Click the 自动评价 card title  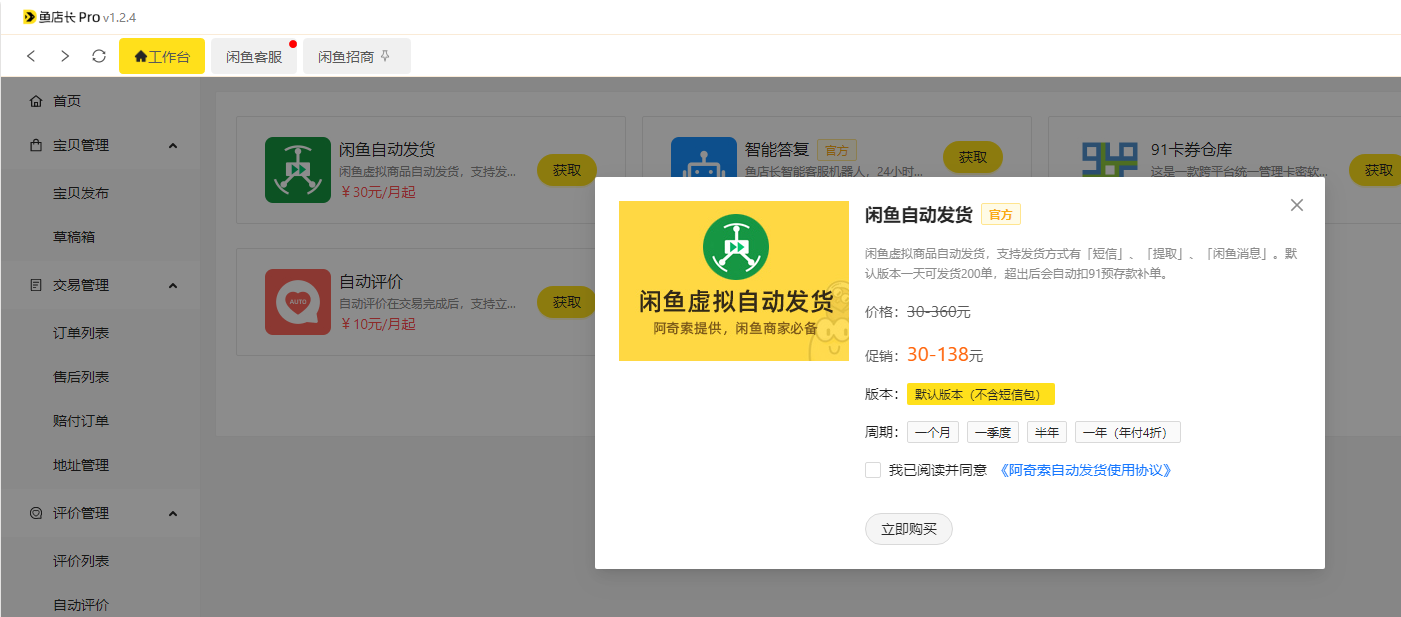tap(371, 281)
